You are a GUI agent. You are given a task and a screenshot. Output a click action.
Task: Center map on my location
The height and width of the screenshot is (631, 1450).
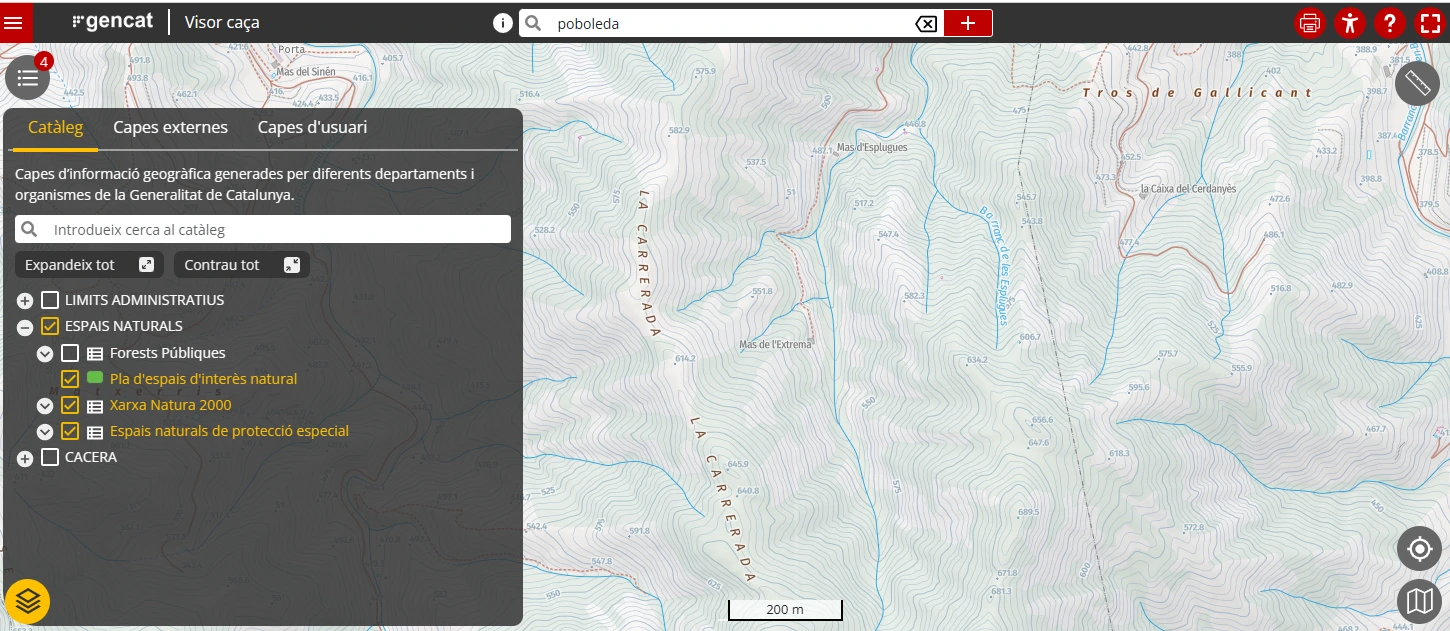coord(1419,549)
